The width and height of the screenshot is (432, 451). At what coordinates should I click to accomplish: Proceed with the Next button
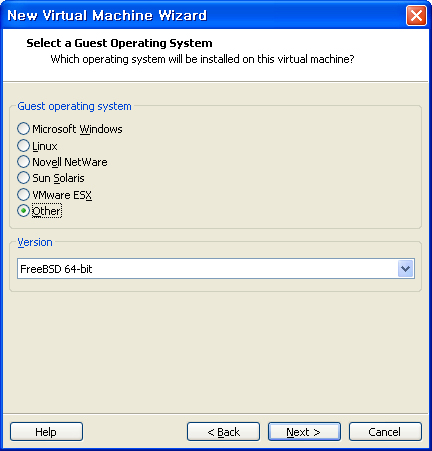point(304,432)
